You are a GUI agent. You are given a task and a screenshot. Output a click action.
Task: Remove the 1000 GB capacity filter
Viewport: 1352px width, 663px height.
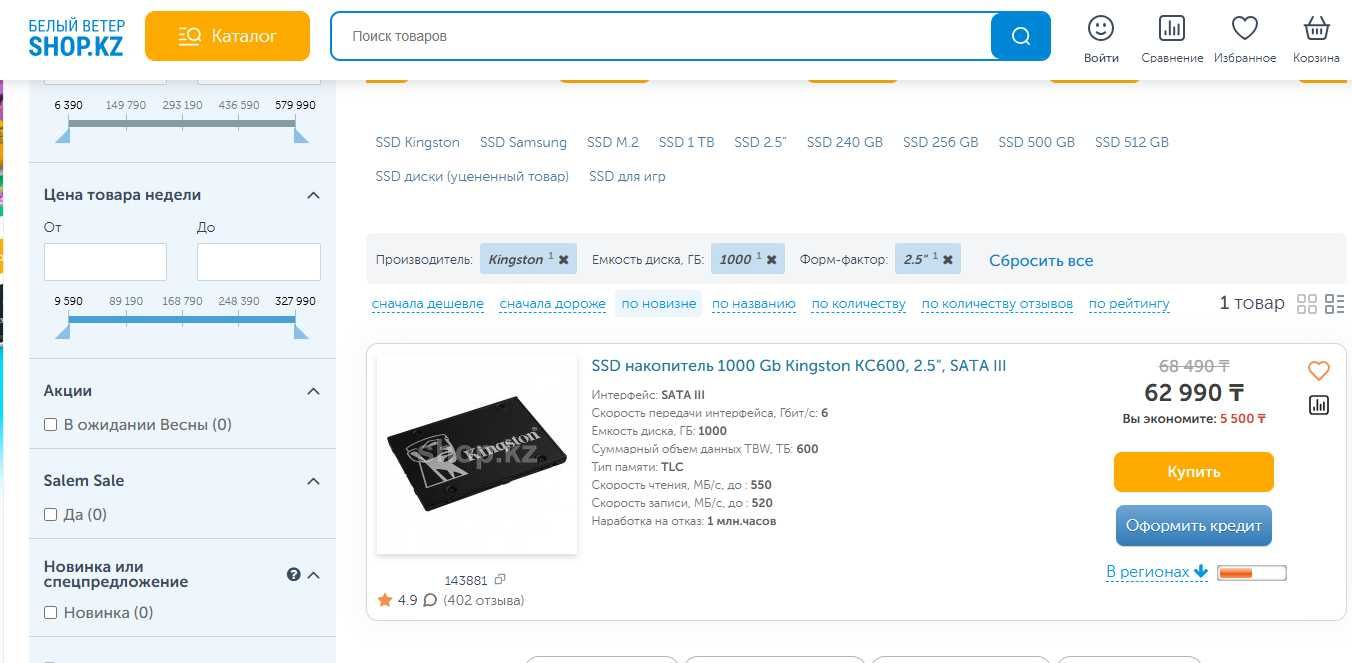(x=772, y=259)
